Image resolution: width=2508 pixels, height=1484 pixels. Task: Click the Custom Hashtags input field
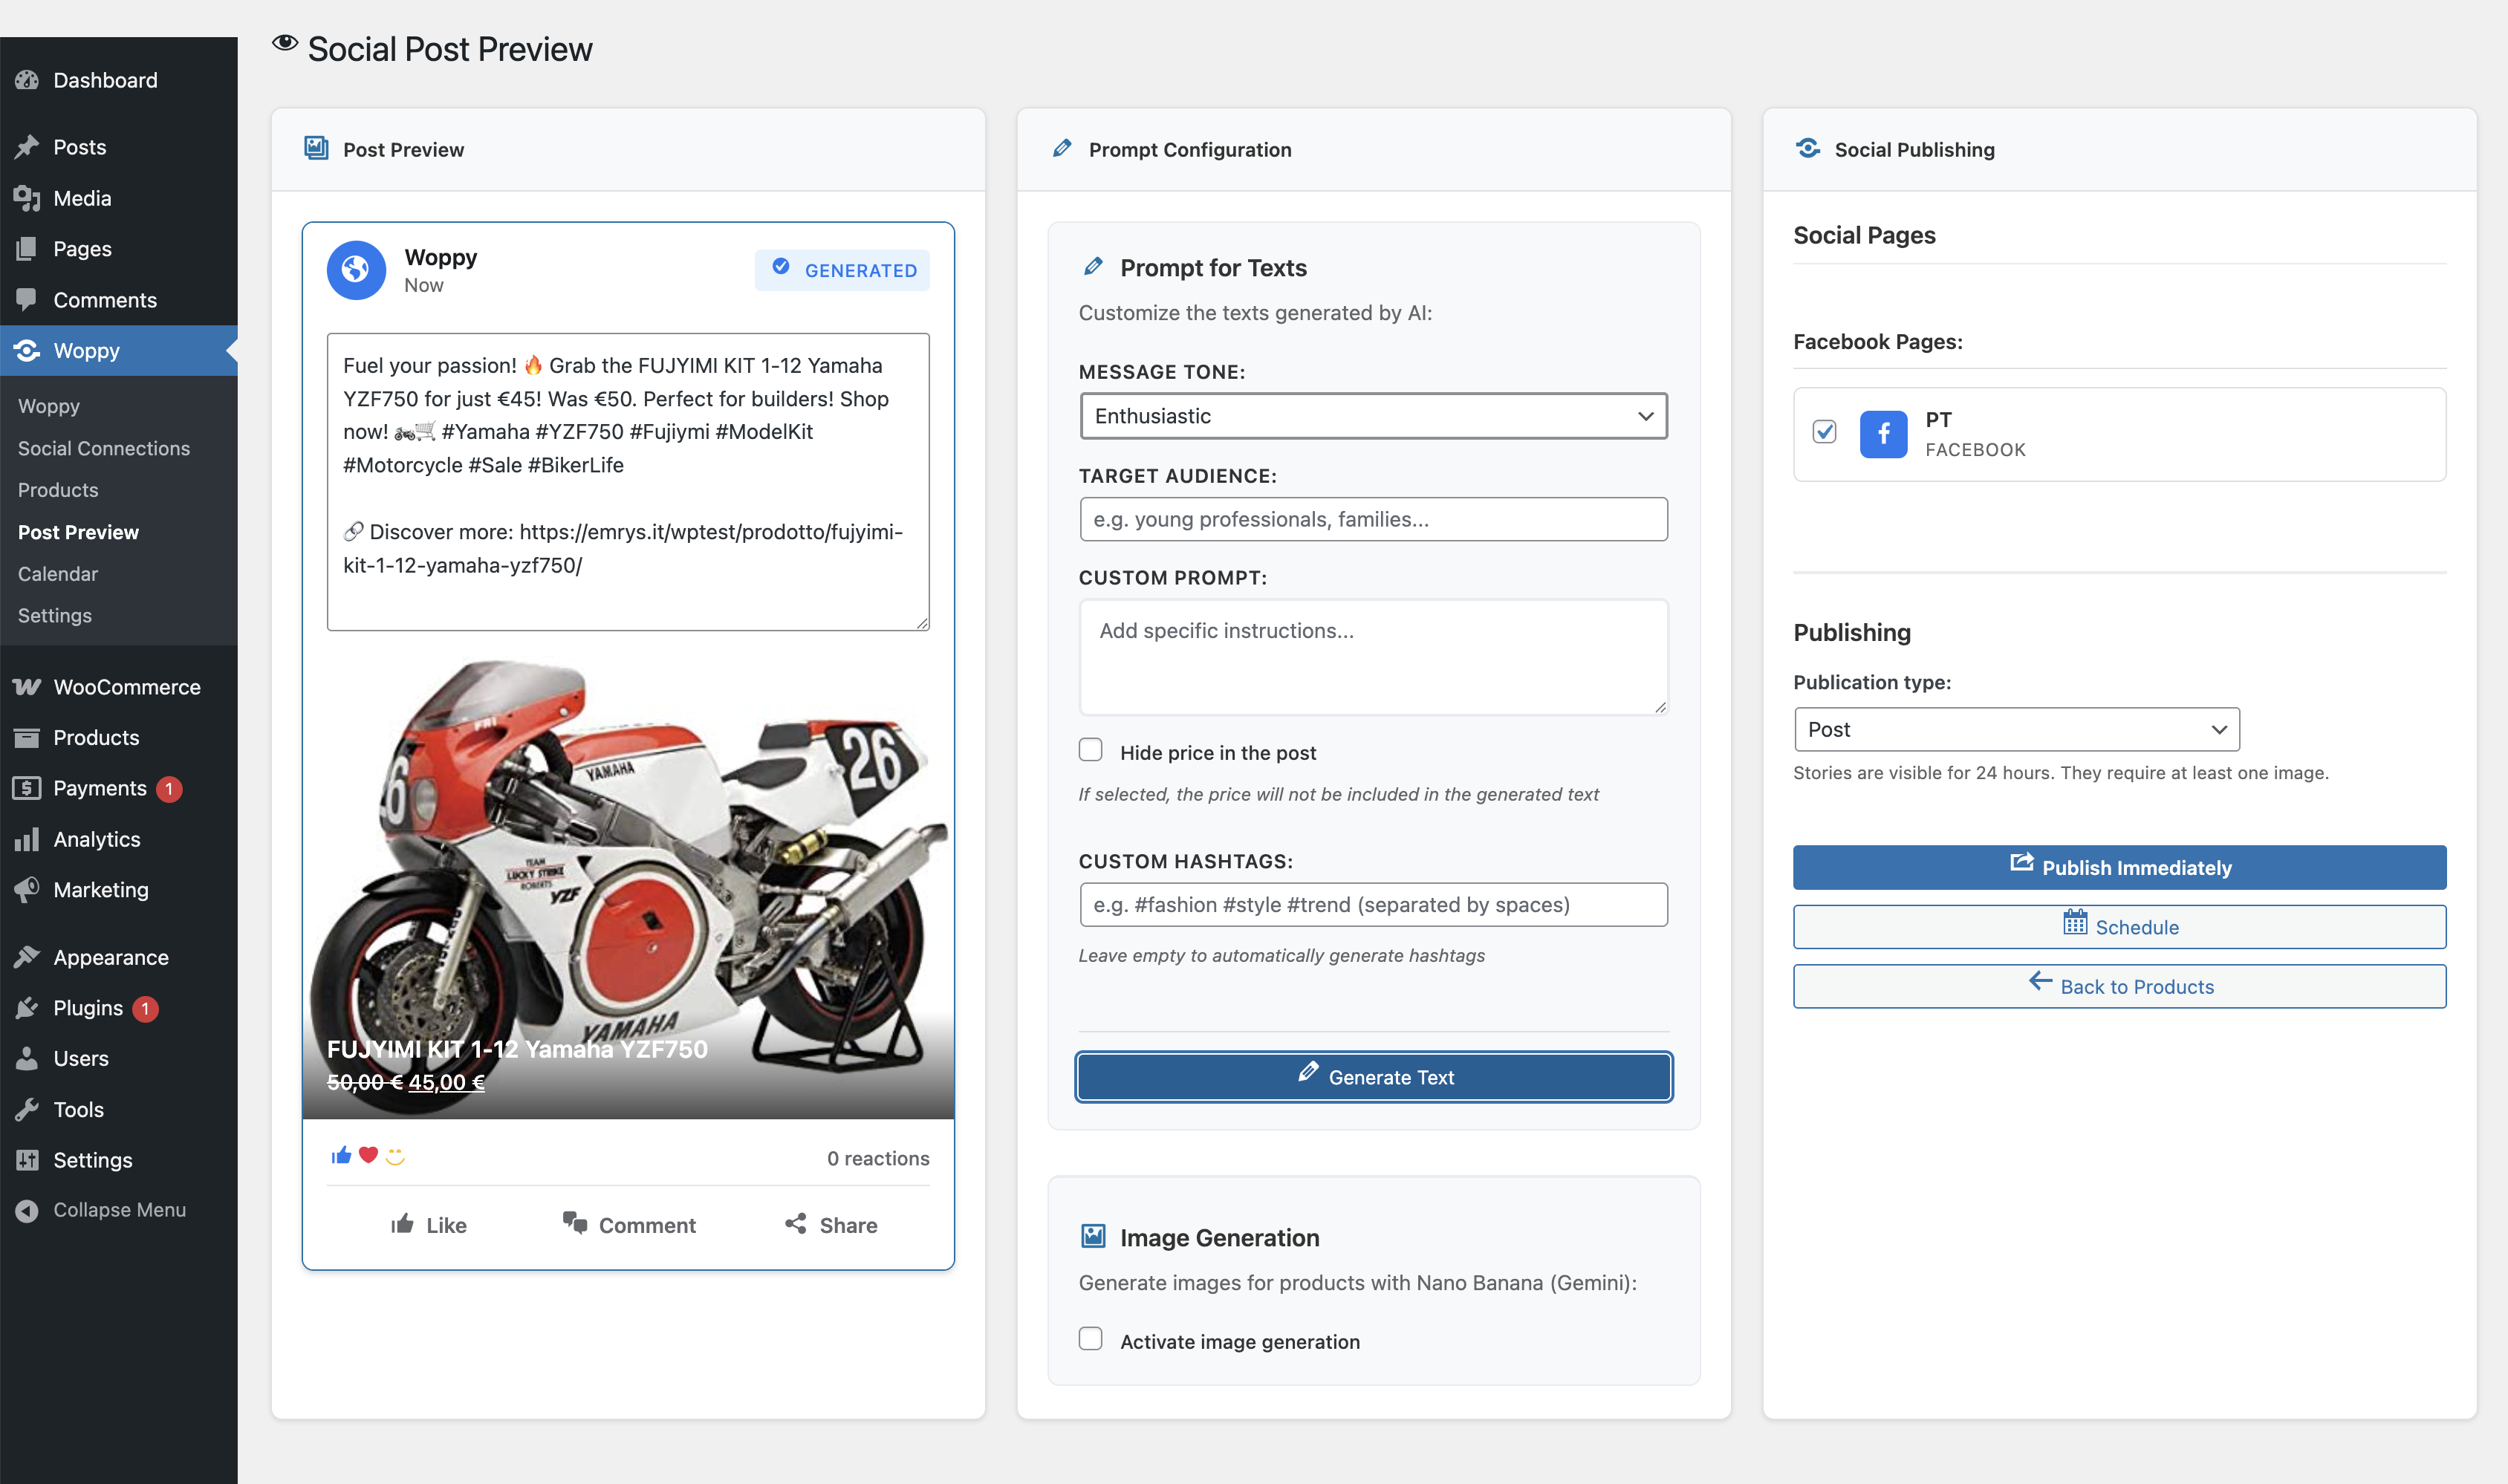click(x=1373, y=905)
